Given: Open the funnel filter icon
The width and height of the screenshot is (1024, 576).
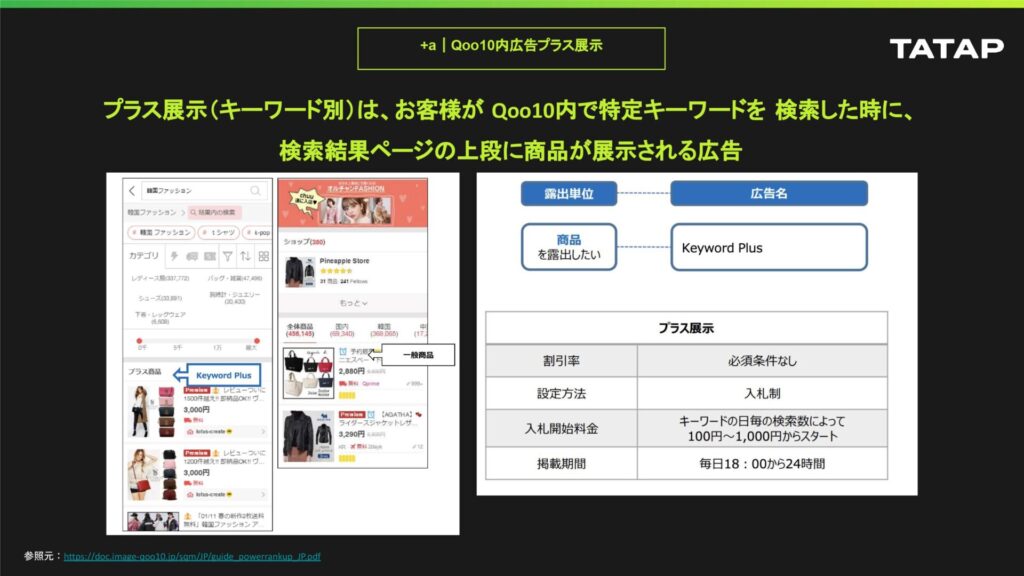Looking at the screenshot, I should (227, 257).
